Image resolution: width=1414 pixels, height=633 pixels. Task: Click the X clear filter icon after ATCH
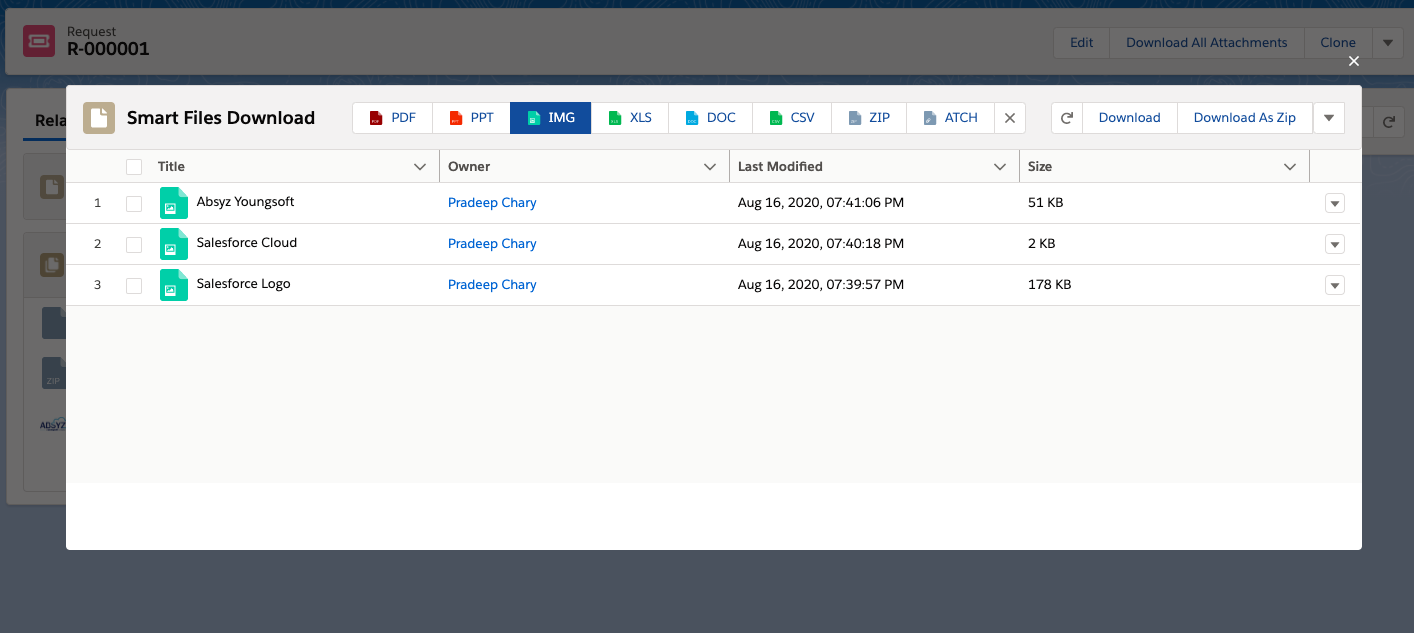(1009, 118)
